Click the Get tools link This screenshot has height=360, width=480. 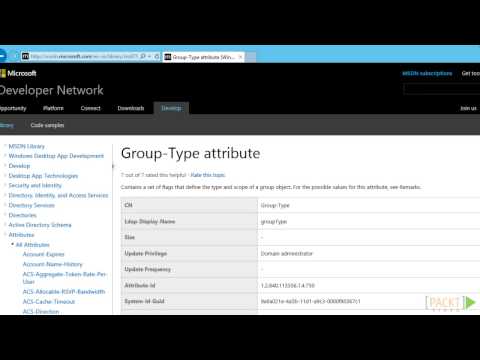pyautogui.click(x=471, y=73)
